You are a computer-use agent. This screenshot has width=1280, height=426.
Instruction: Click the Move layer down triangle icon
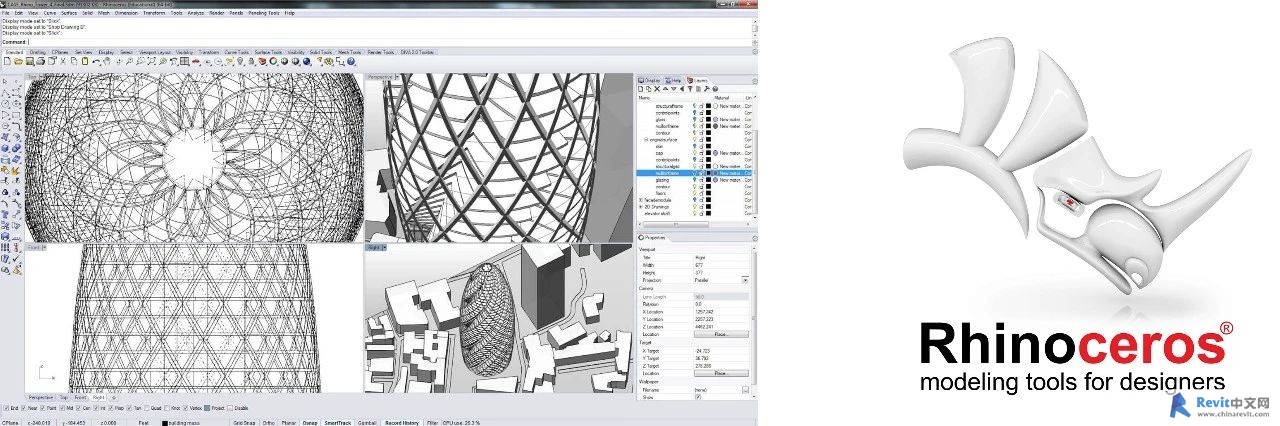674,88
